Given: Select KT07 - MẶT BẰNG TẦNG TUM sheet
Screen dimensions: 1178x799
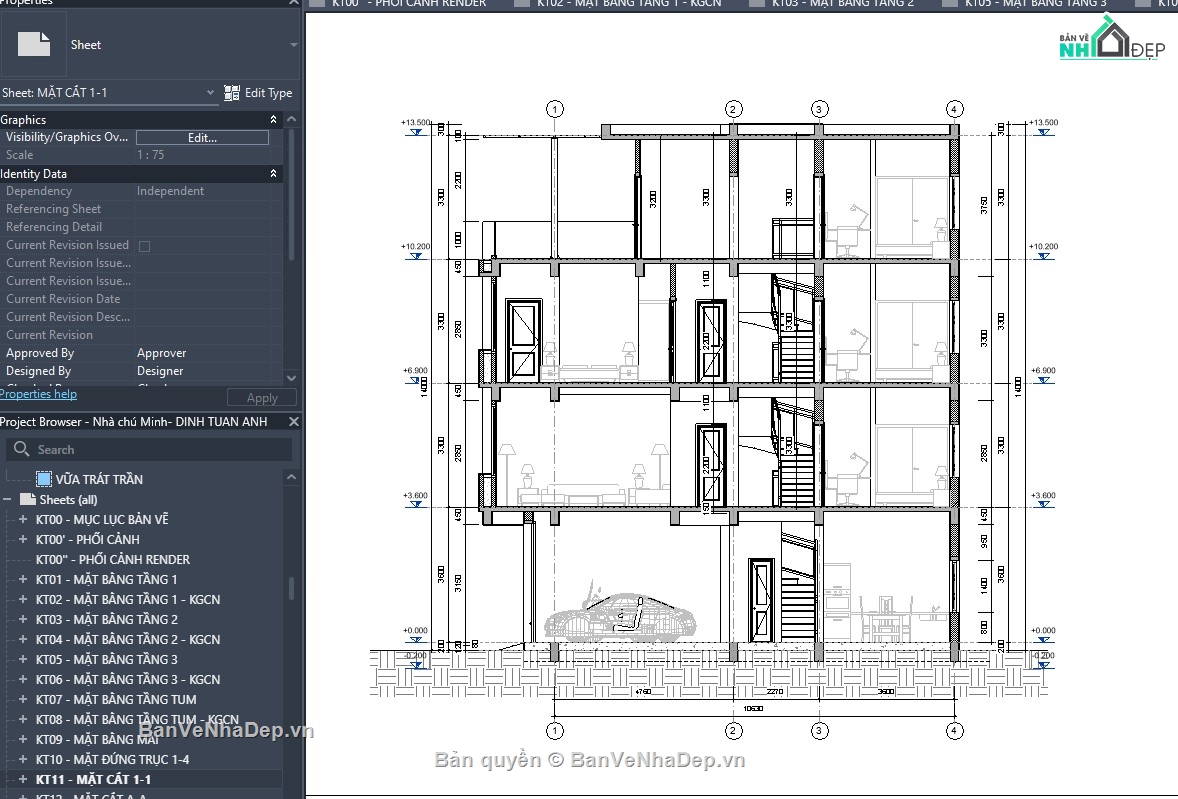Looking at the screenshot, I should 116,699.
